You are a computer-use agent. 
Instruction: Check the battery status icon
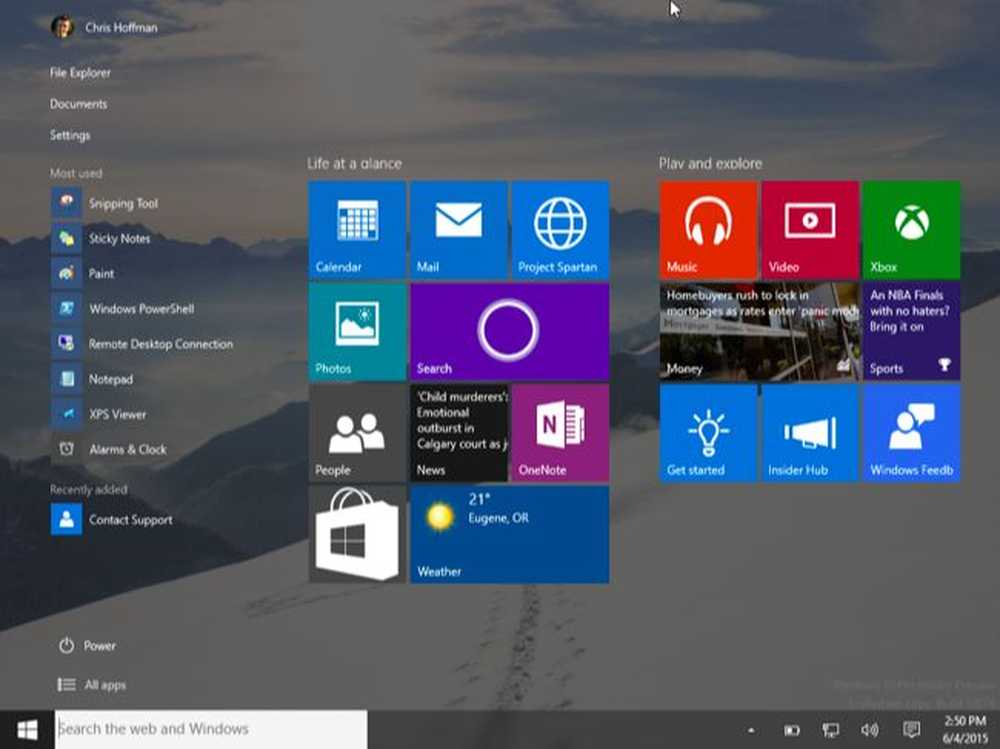(x=791, y=730)
